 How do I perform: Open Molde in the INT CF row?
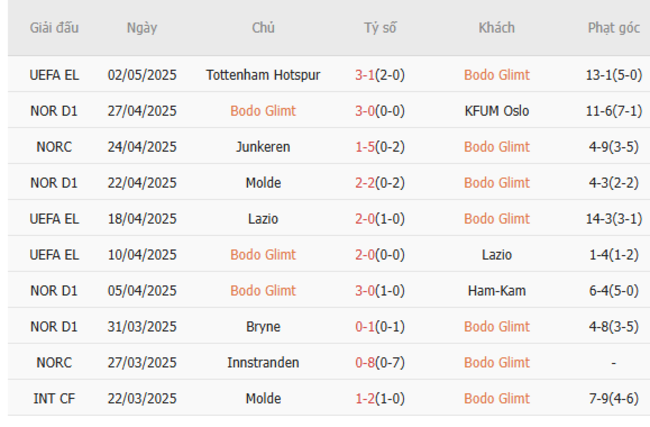tap(263, 399)
